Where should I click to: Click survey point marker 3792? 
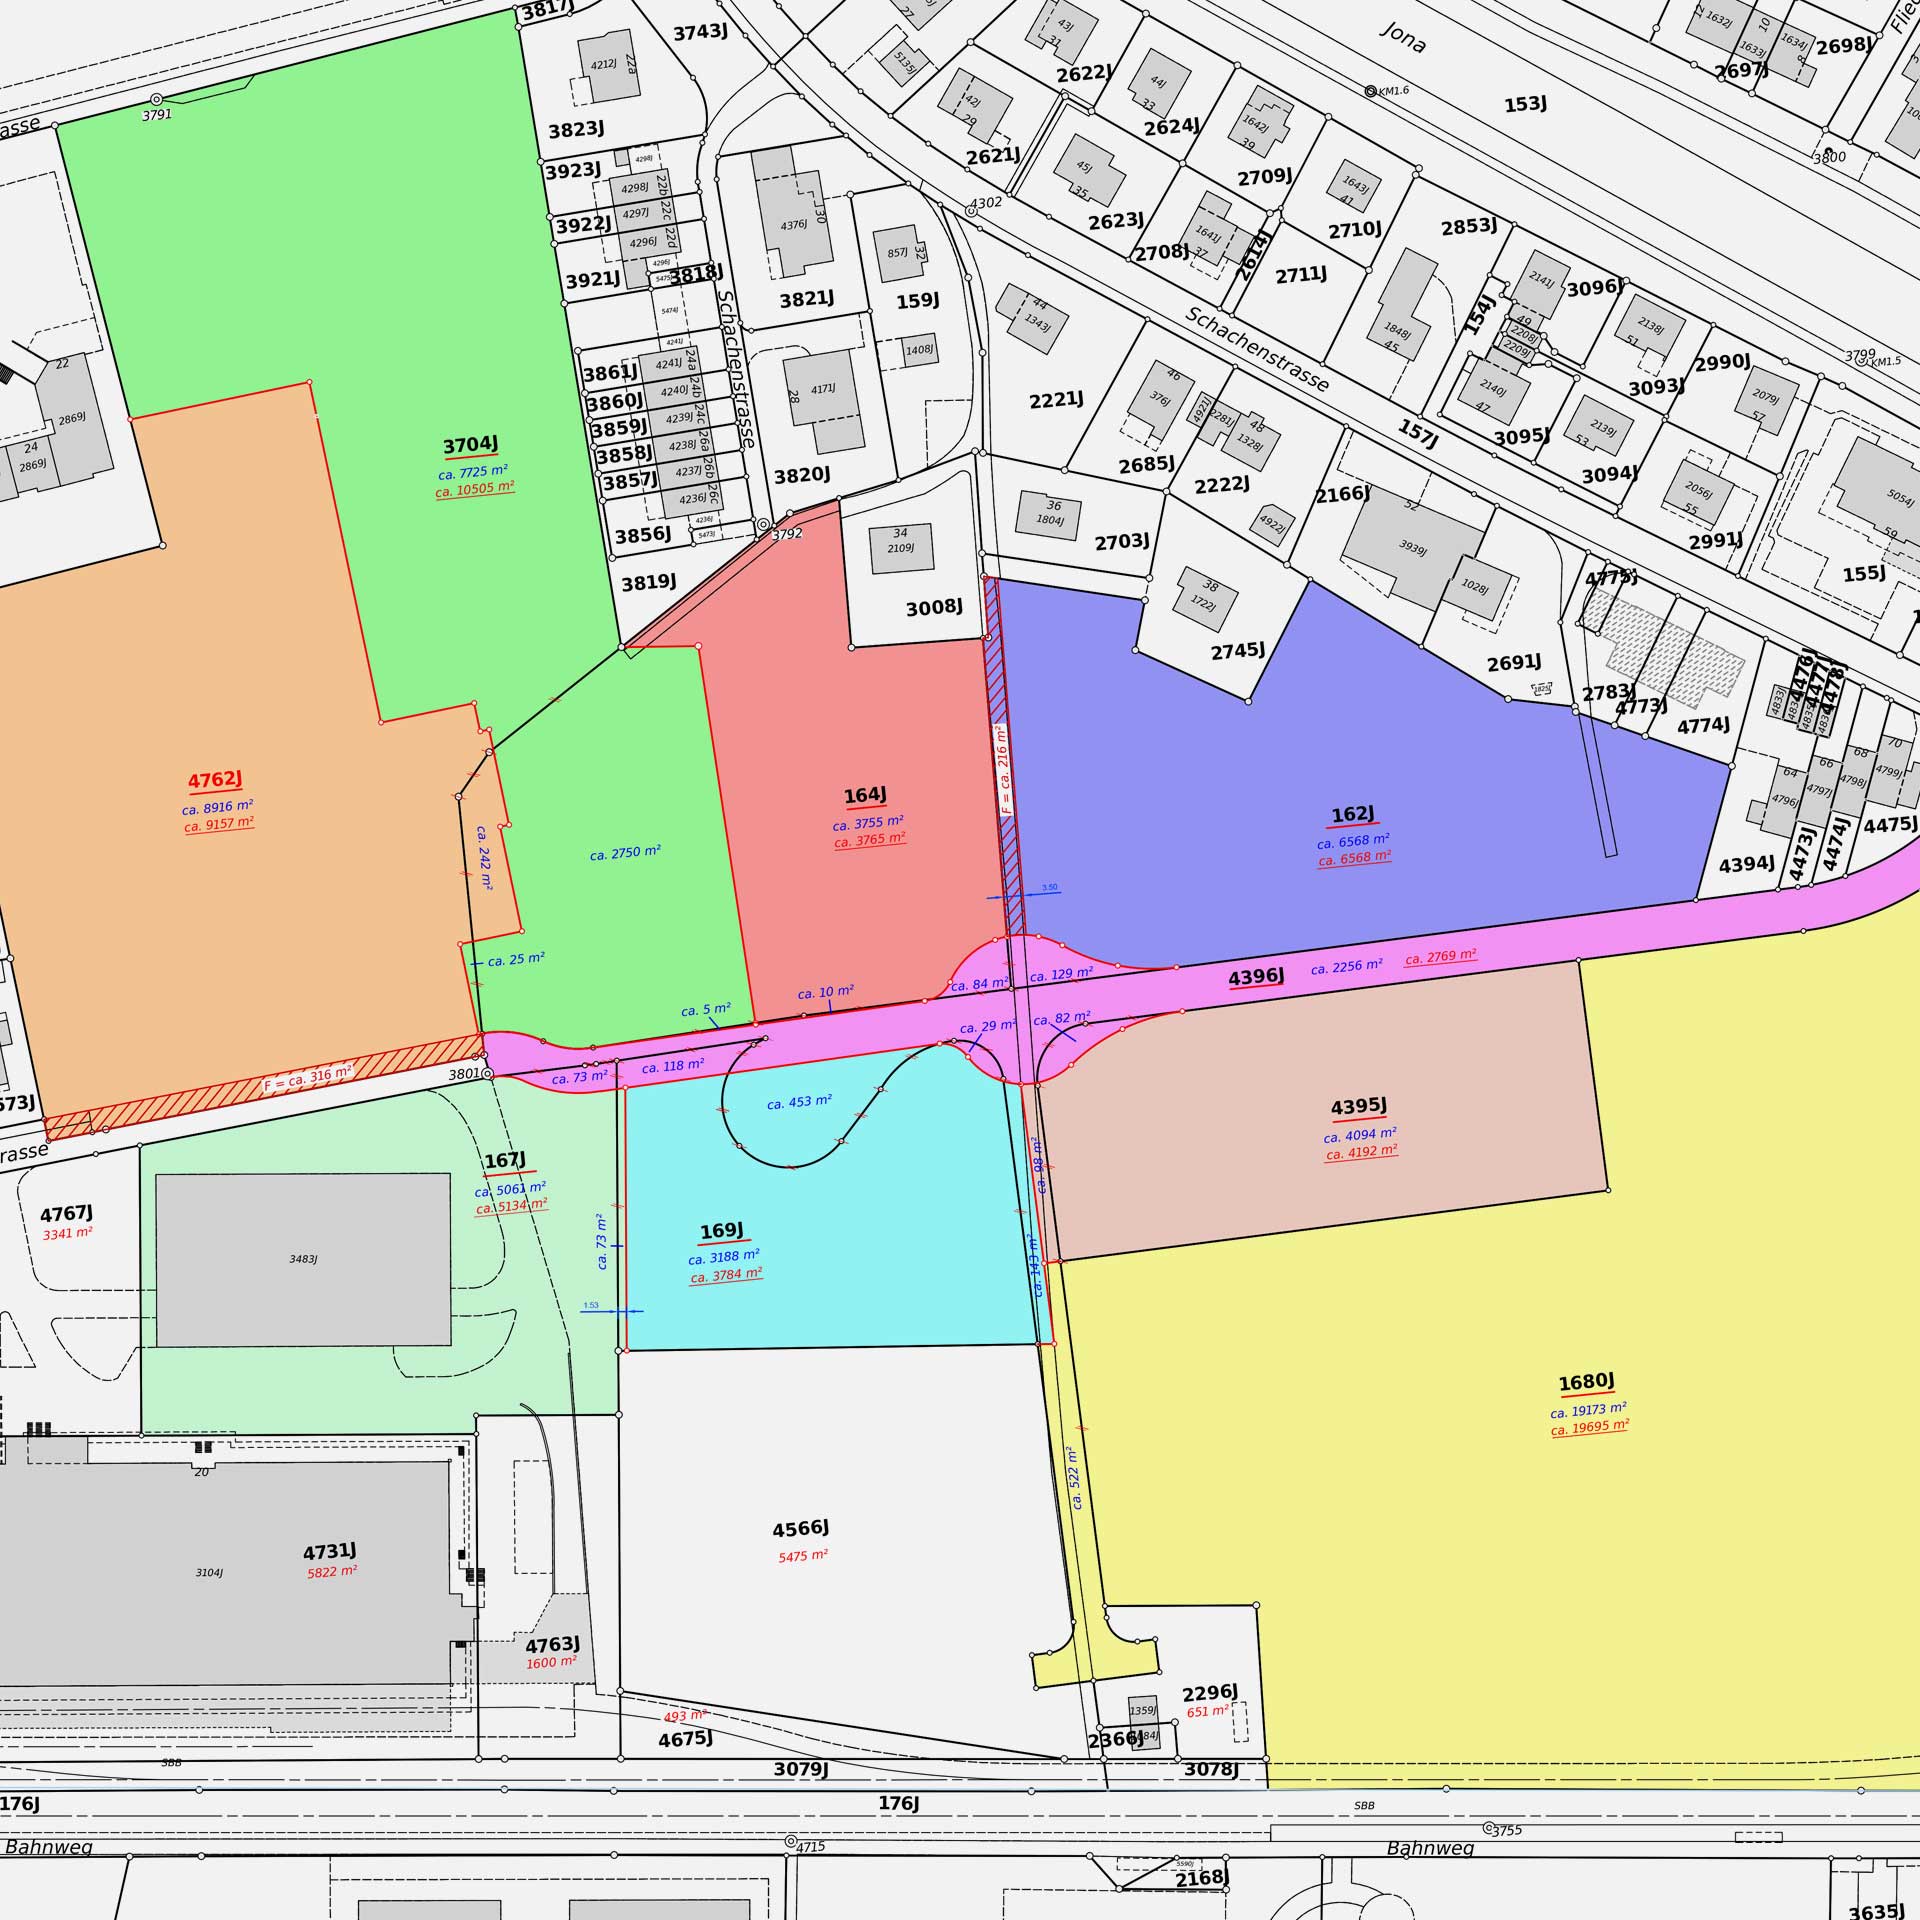pyautogui.click(x=763, y=524)
